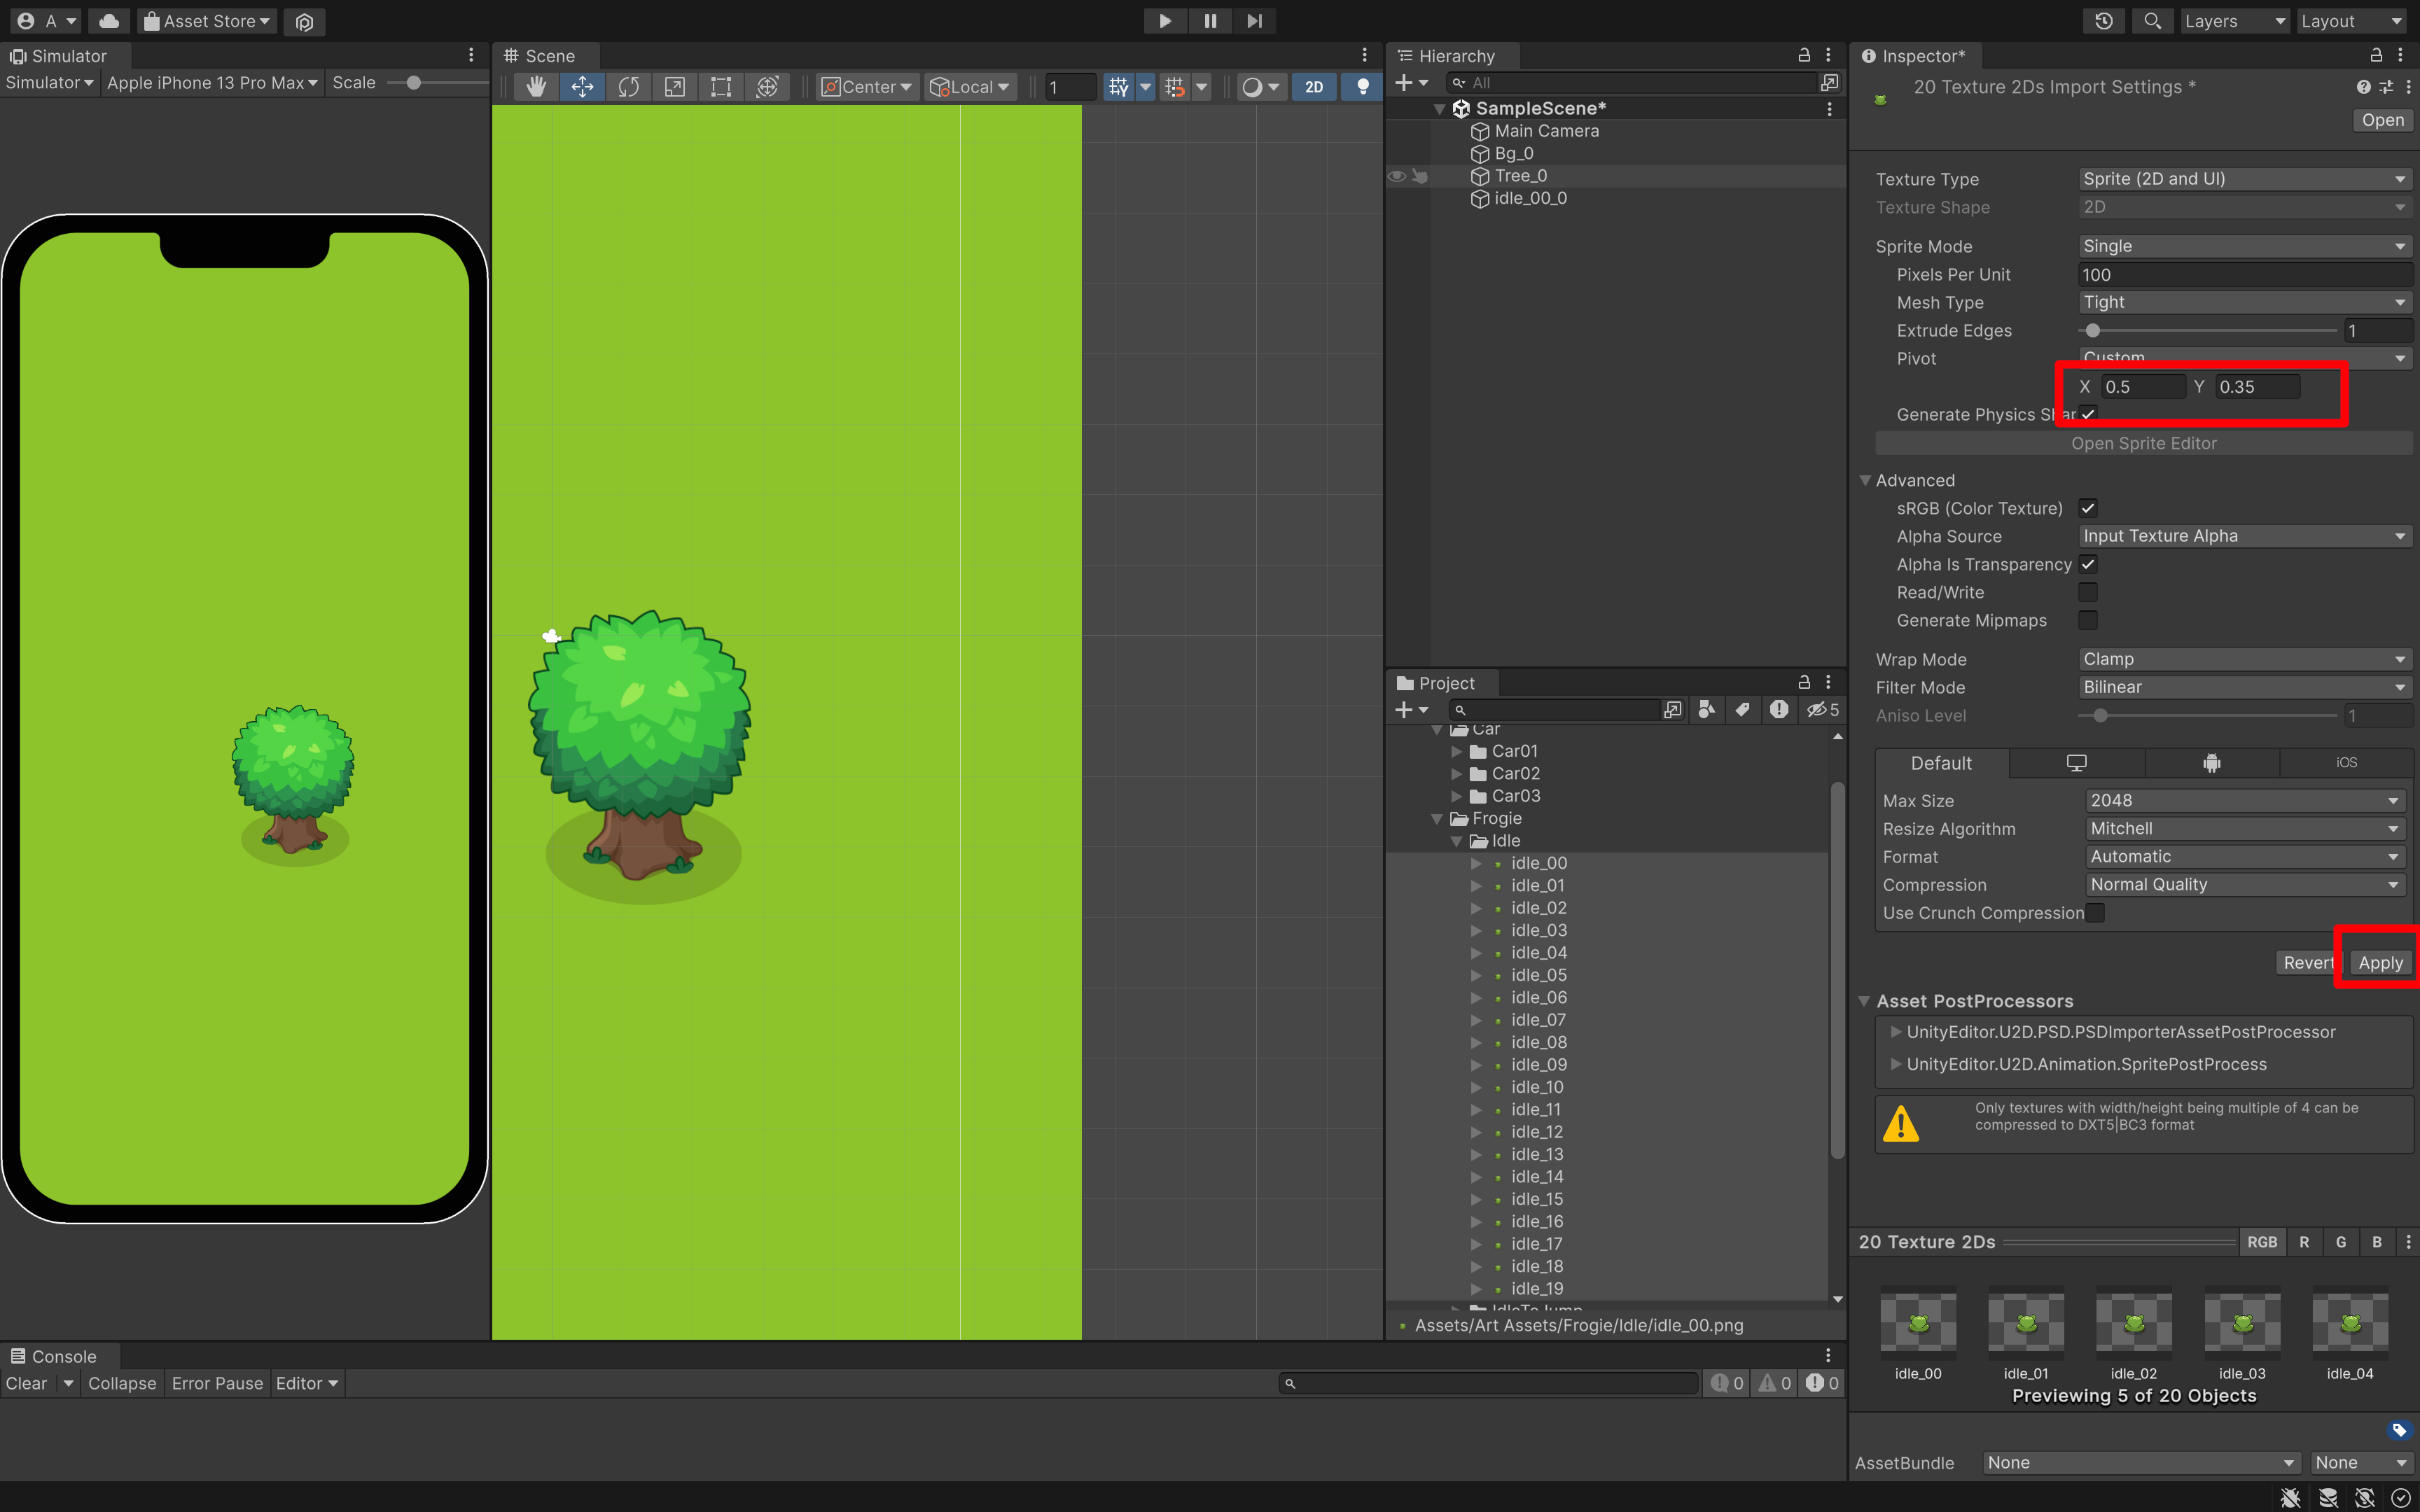Toggle snap increment icon in Scene toolbar
Screen dimensions: 2420x1512
pyautogui.click(x=1175, y=87)
